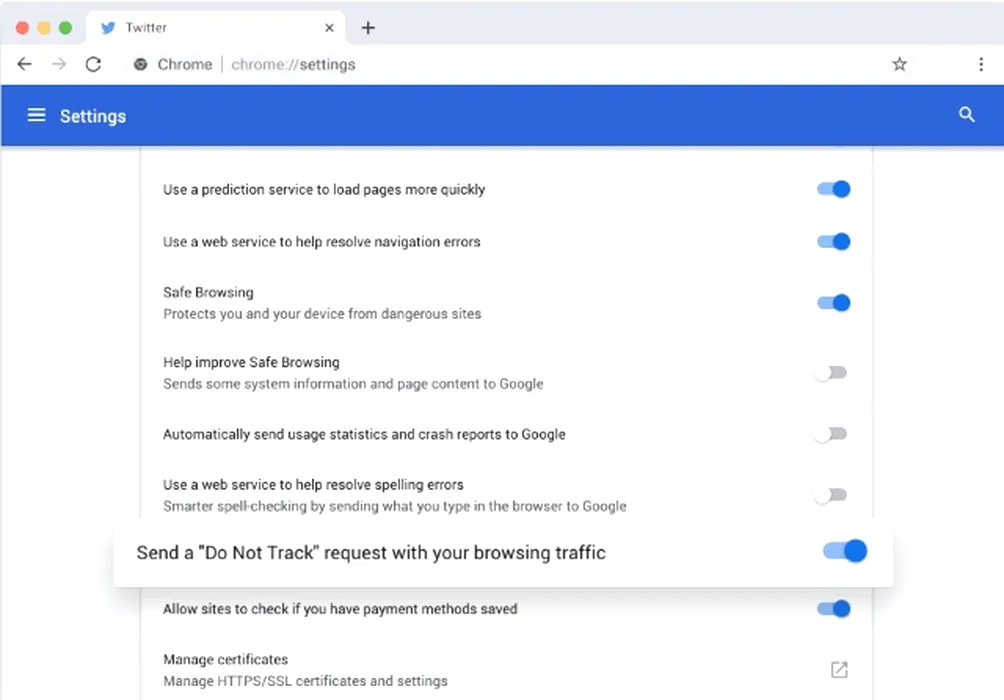Disable the Do Not Track request toggle
This screenshot has height=700, width=1004.
point(845,551)
